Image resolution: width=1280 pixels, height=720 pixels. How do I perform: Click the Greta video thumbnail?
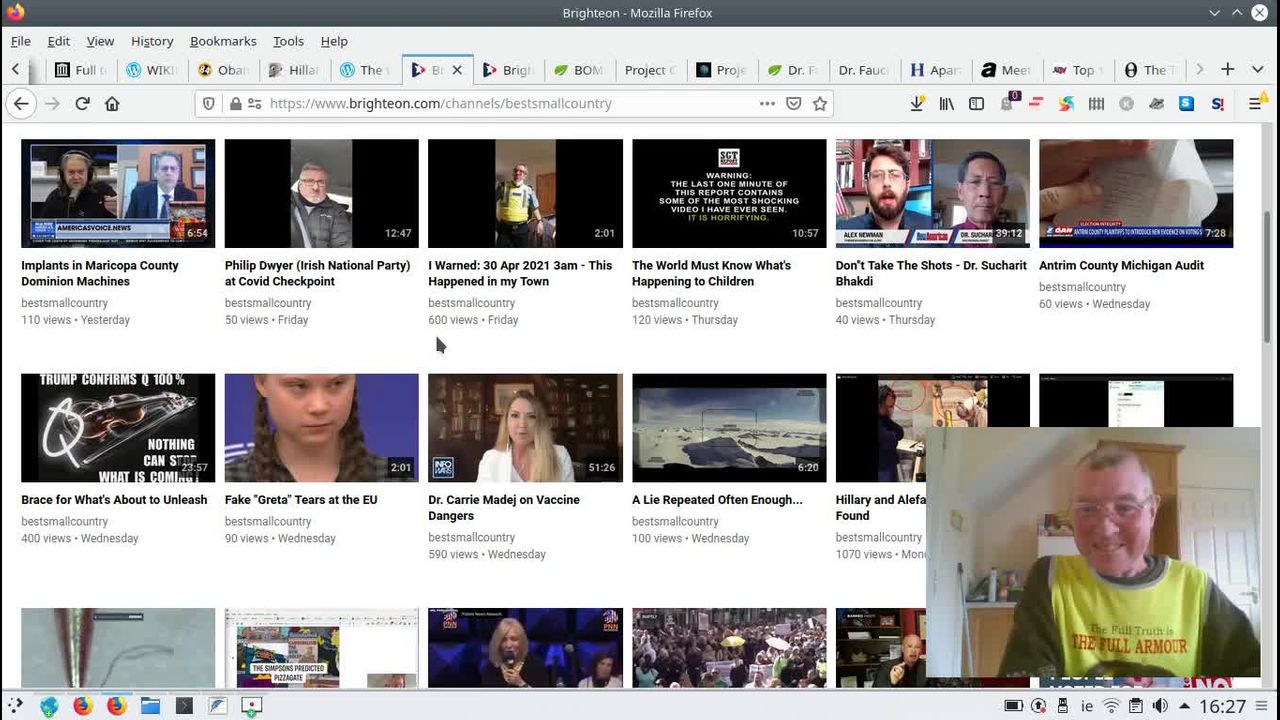(321, 428)
